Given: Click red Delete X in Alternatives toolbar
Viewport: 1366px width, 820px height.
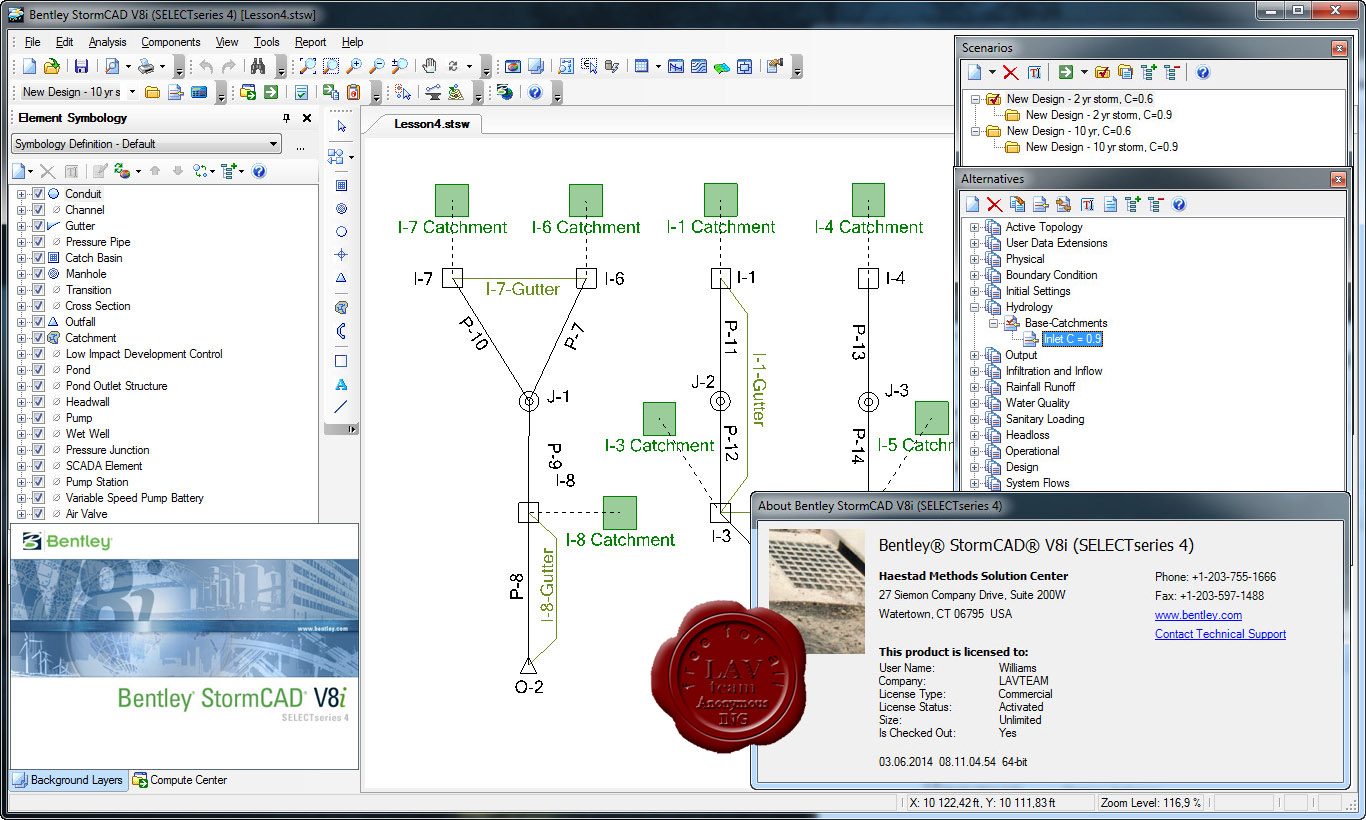Looking at the screenshot, I should (x=994, y=204).
